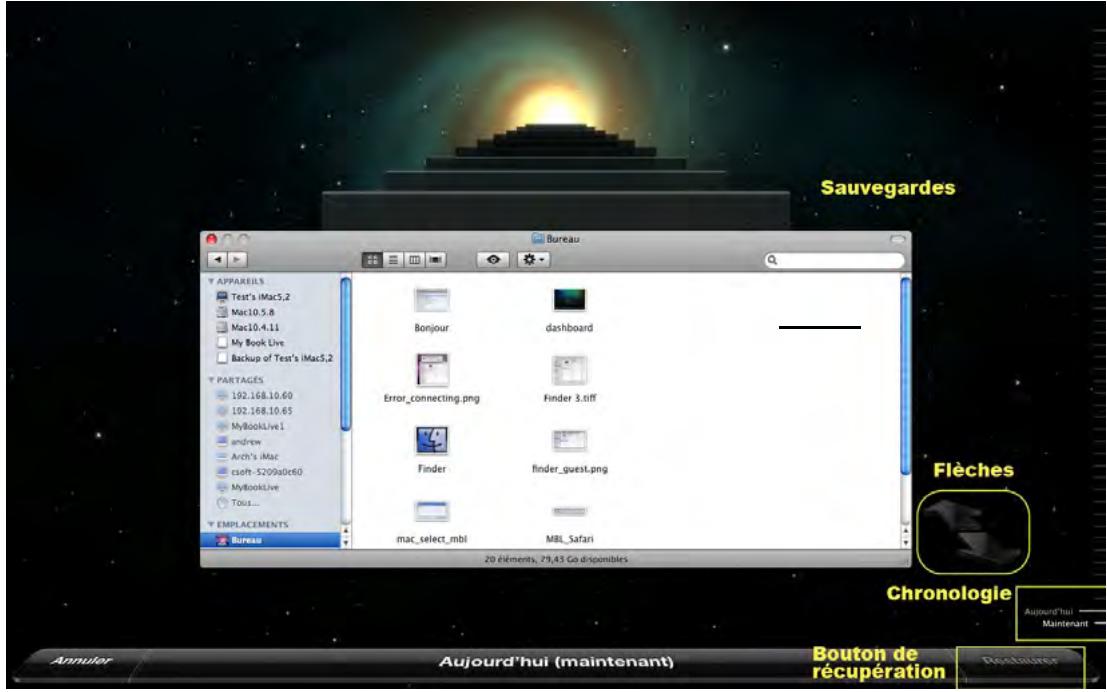Select Aujourd'hui on the timeline
This screenshot has height=692, width=1107.
click(1048, 612)
